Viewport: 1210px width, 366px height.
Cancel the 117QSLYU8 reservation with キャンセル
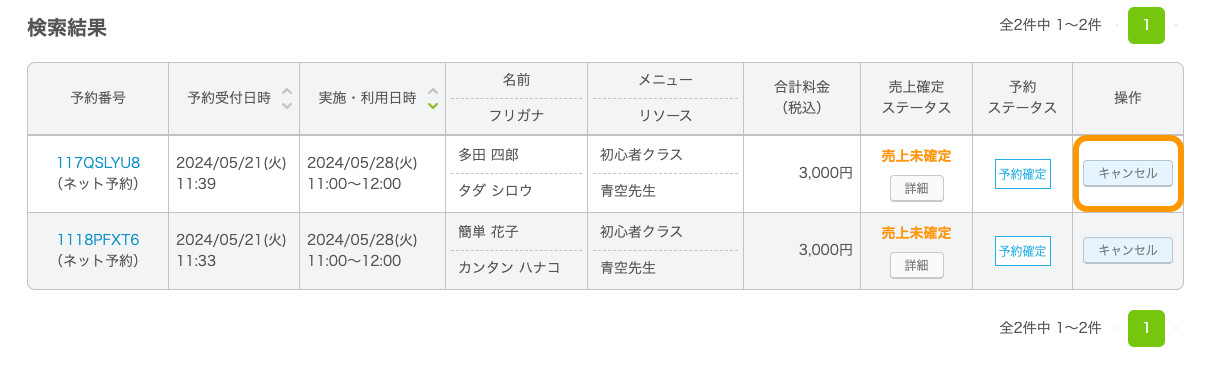(x=1128, y=173)
